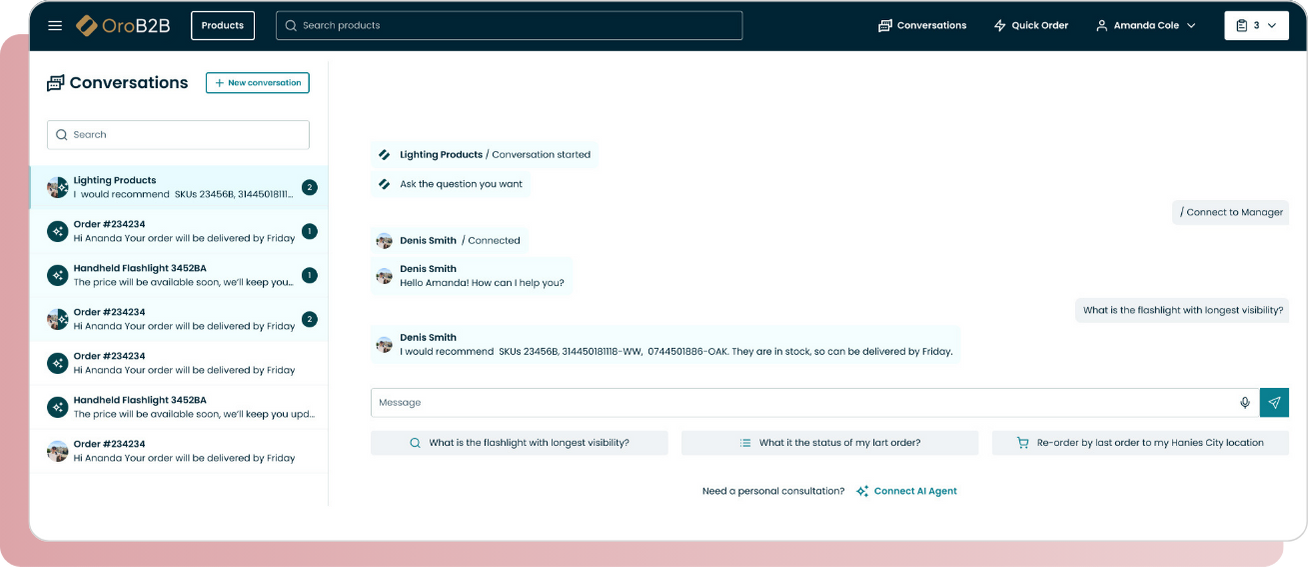Click the magnifier icon in product search
Screen dimensions: 1309x567
coord(291,26)
